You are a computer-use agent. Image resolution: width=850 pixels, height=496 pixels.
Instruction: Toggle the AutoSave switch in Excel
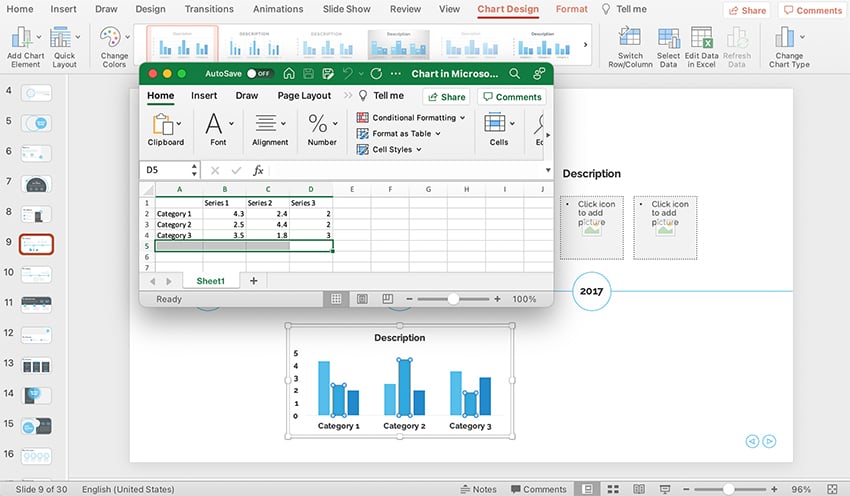[260, 74]
